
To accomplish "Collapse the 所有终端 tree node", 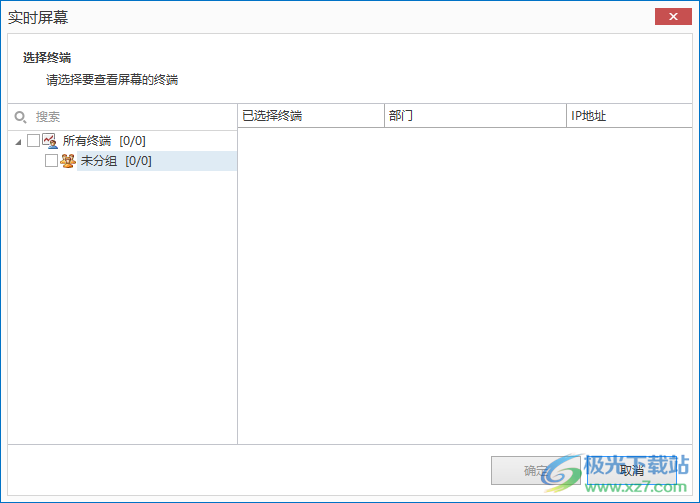I will click(18, 142).
